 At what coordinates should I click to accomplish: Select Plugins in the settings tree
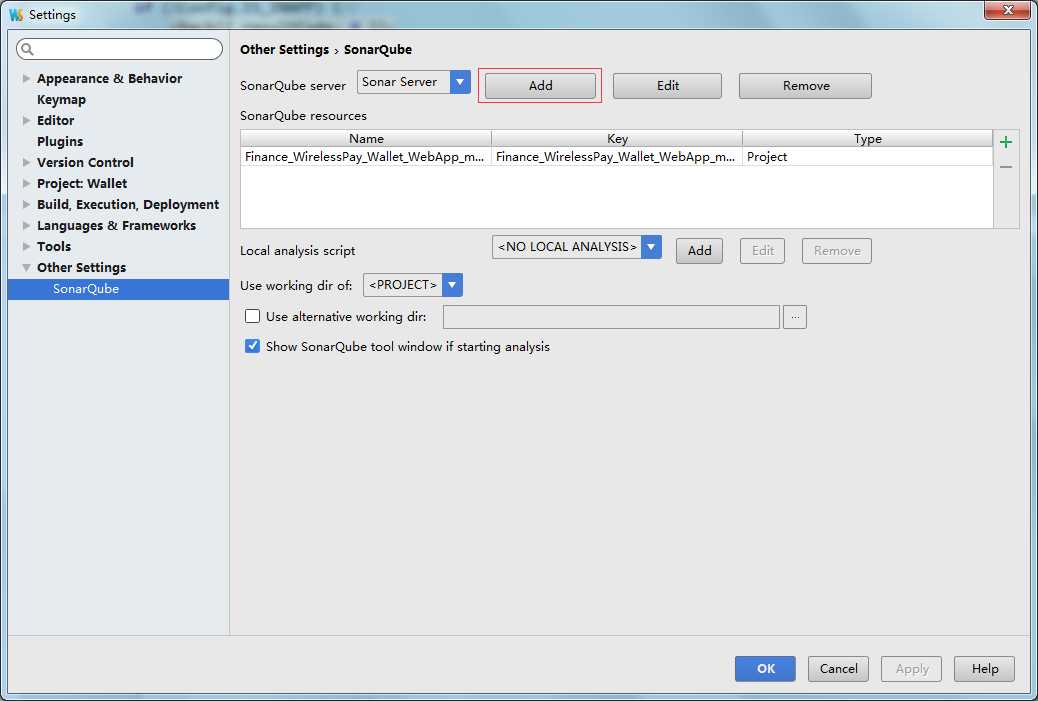[60, 142]
